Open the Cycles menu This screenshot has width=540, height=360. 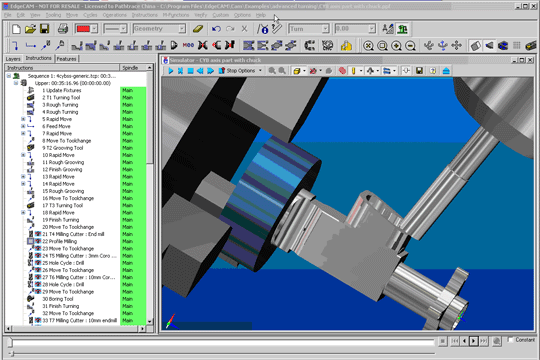[x=90, y=15]
